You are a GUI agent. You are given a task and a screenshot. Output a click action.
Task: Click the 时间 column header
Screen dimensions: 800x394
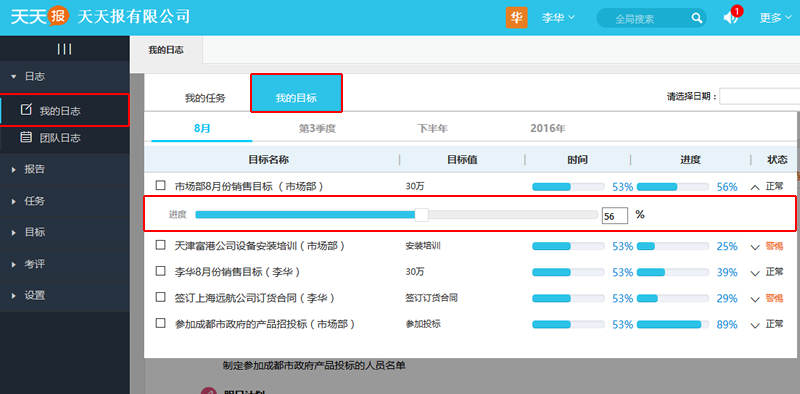click(577, 160)
